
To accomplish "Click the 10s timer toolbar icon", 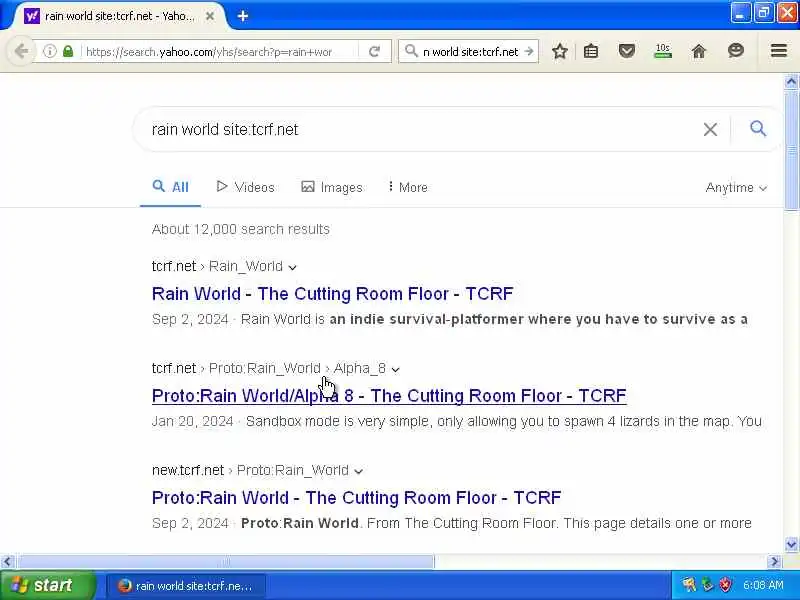I will click(663, 51).
